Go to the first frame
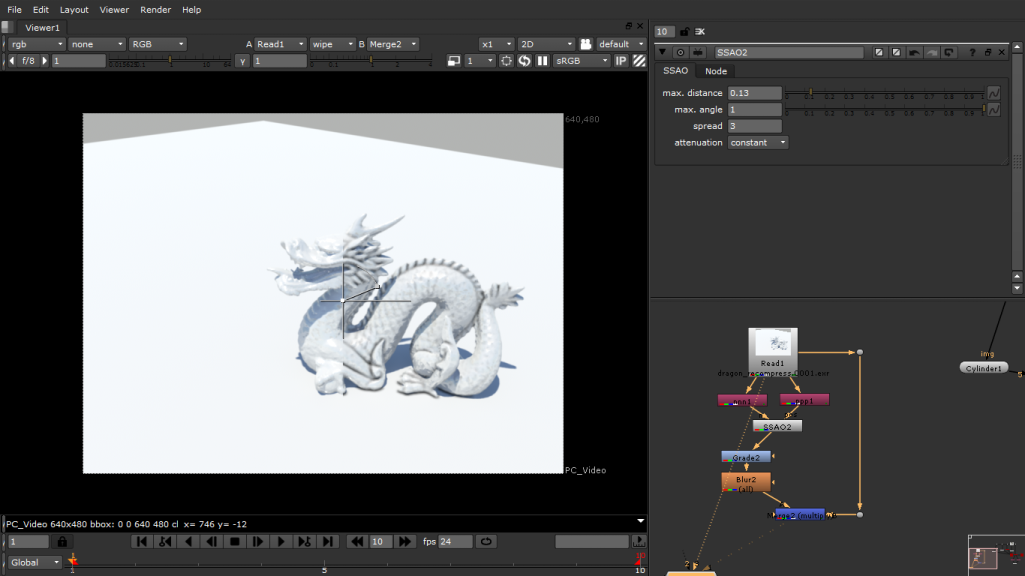 141,541
